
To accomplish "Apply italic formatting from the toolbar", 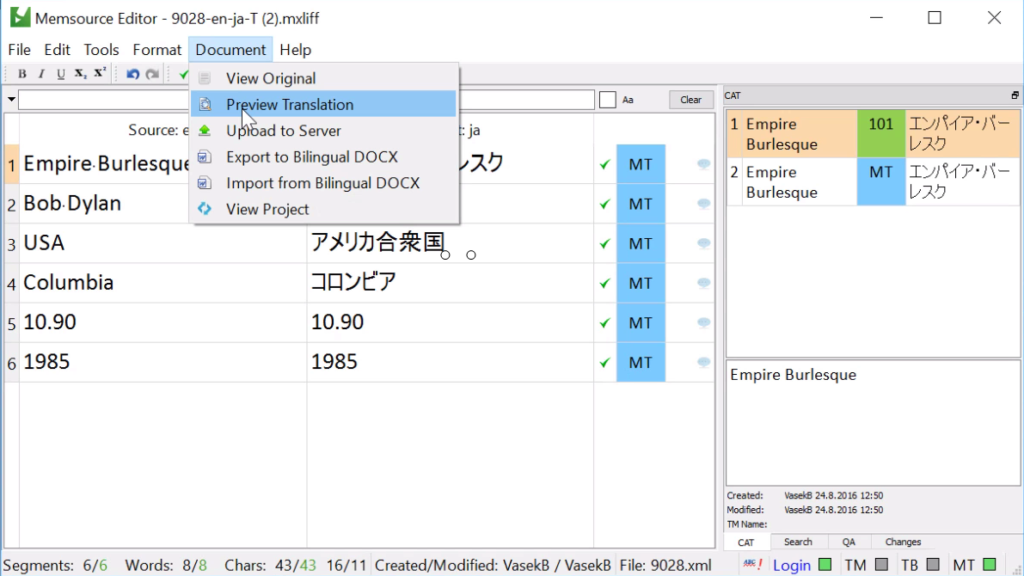I will [41, 74].
